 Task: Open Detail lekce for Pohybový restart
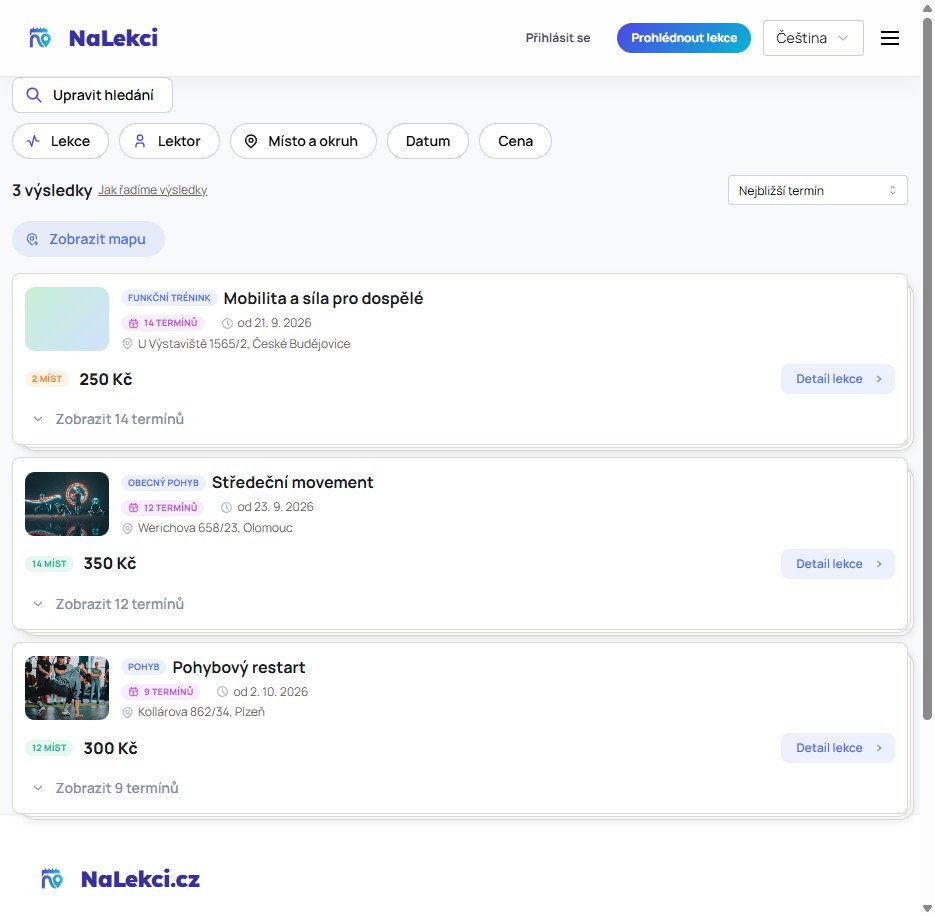click(x=838, y=748)
